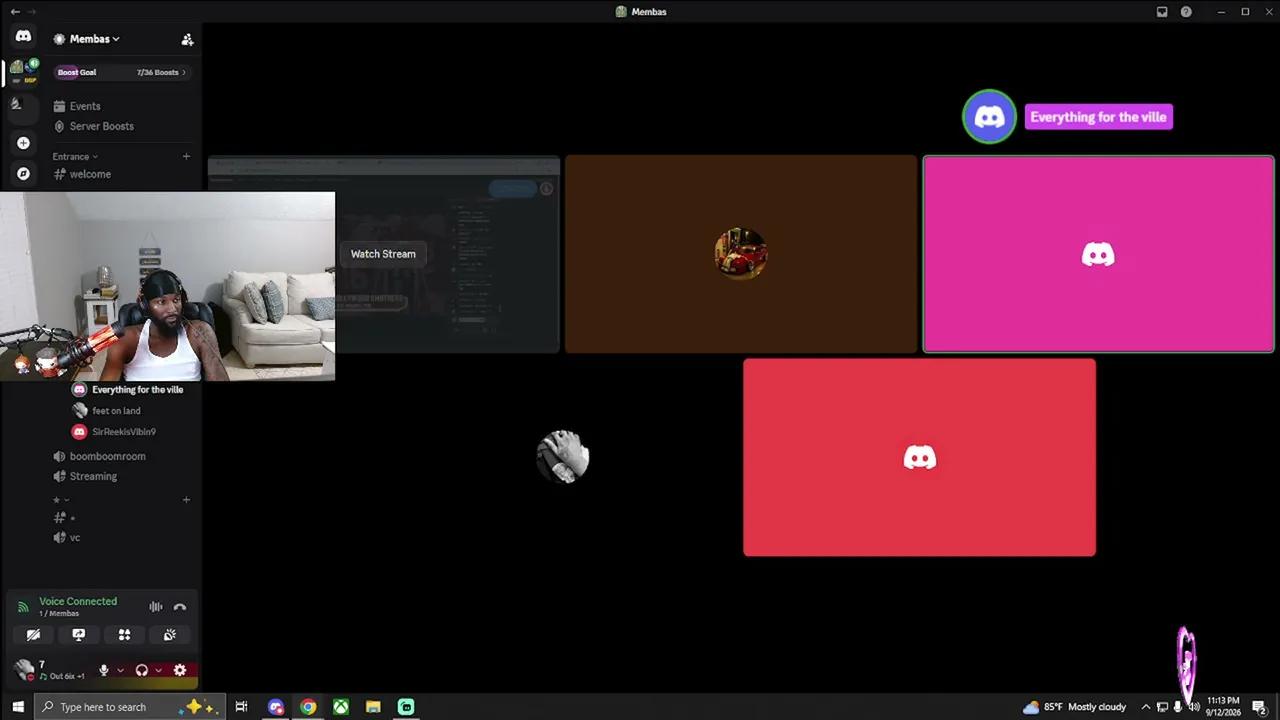Image resolution: width=1280 pixels, height=720 pixels.
Task: Turn on camera in voice panel
Action: (x=33, y=635)
